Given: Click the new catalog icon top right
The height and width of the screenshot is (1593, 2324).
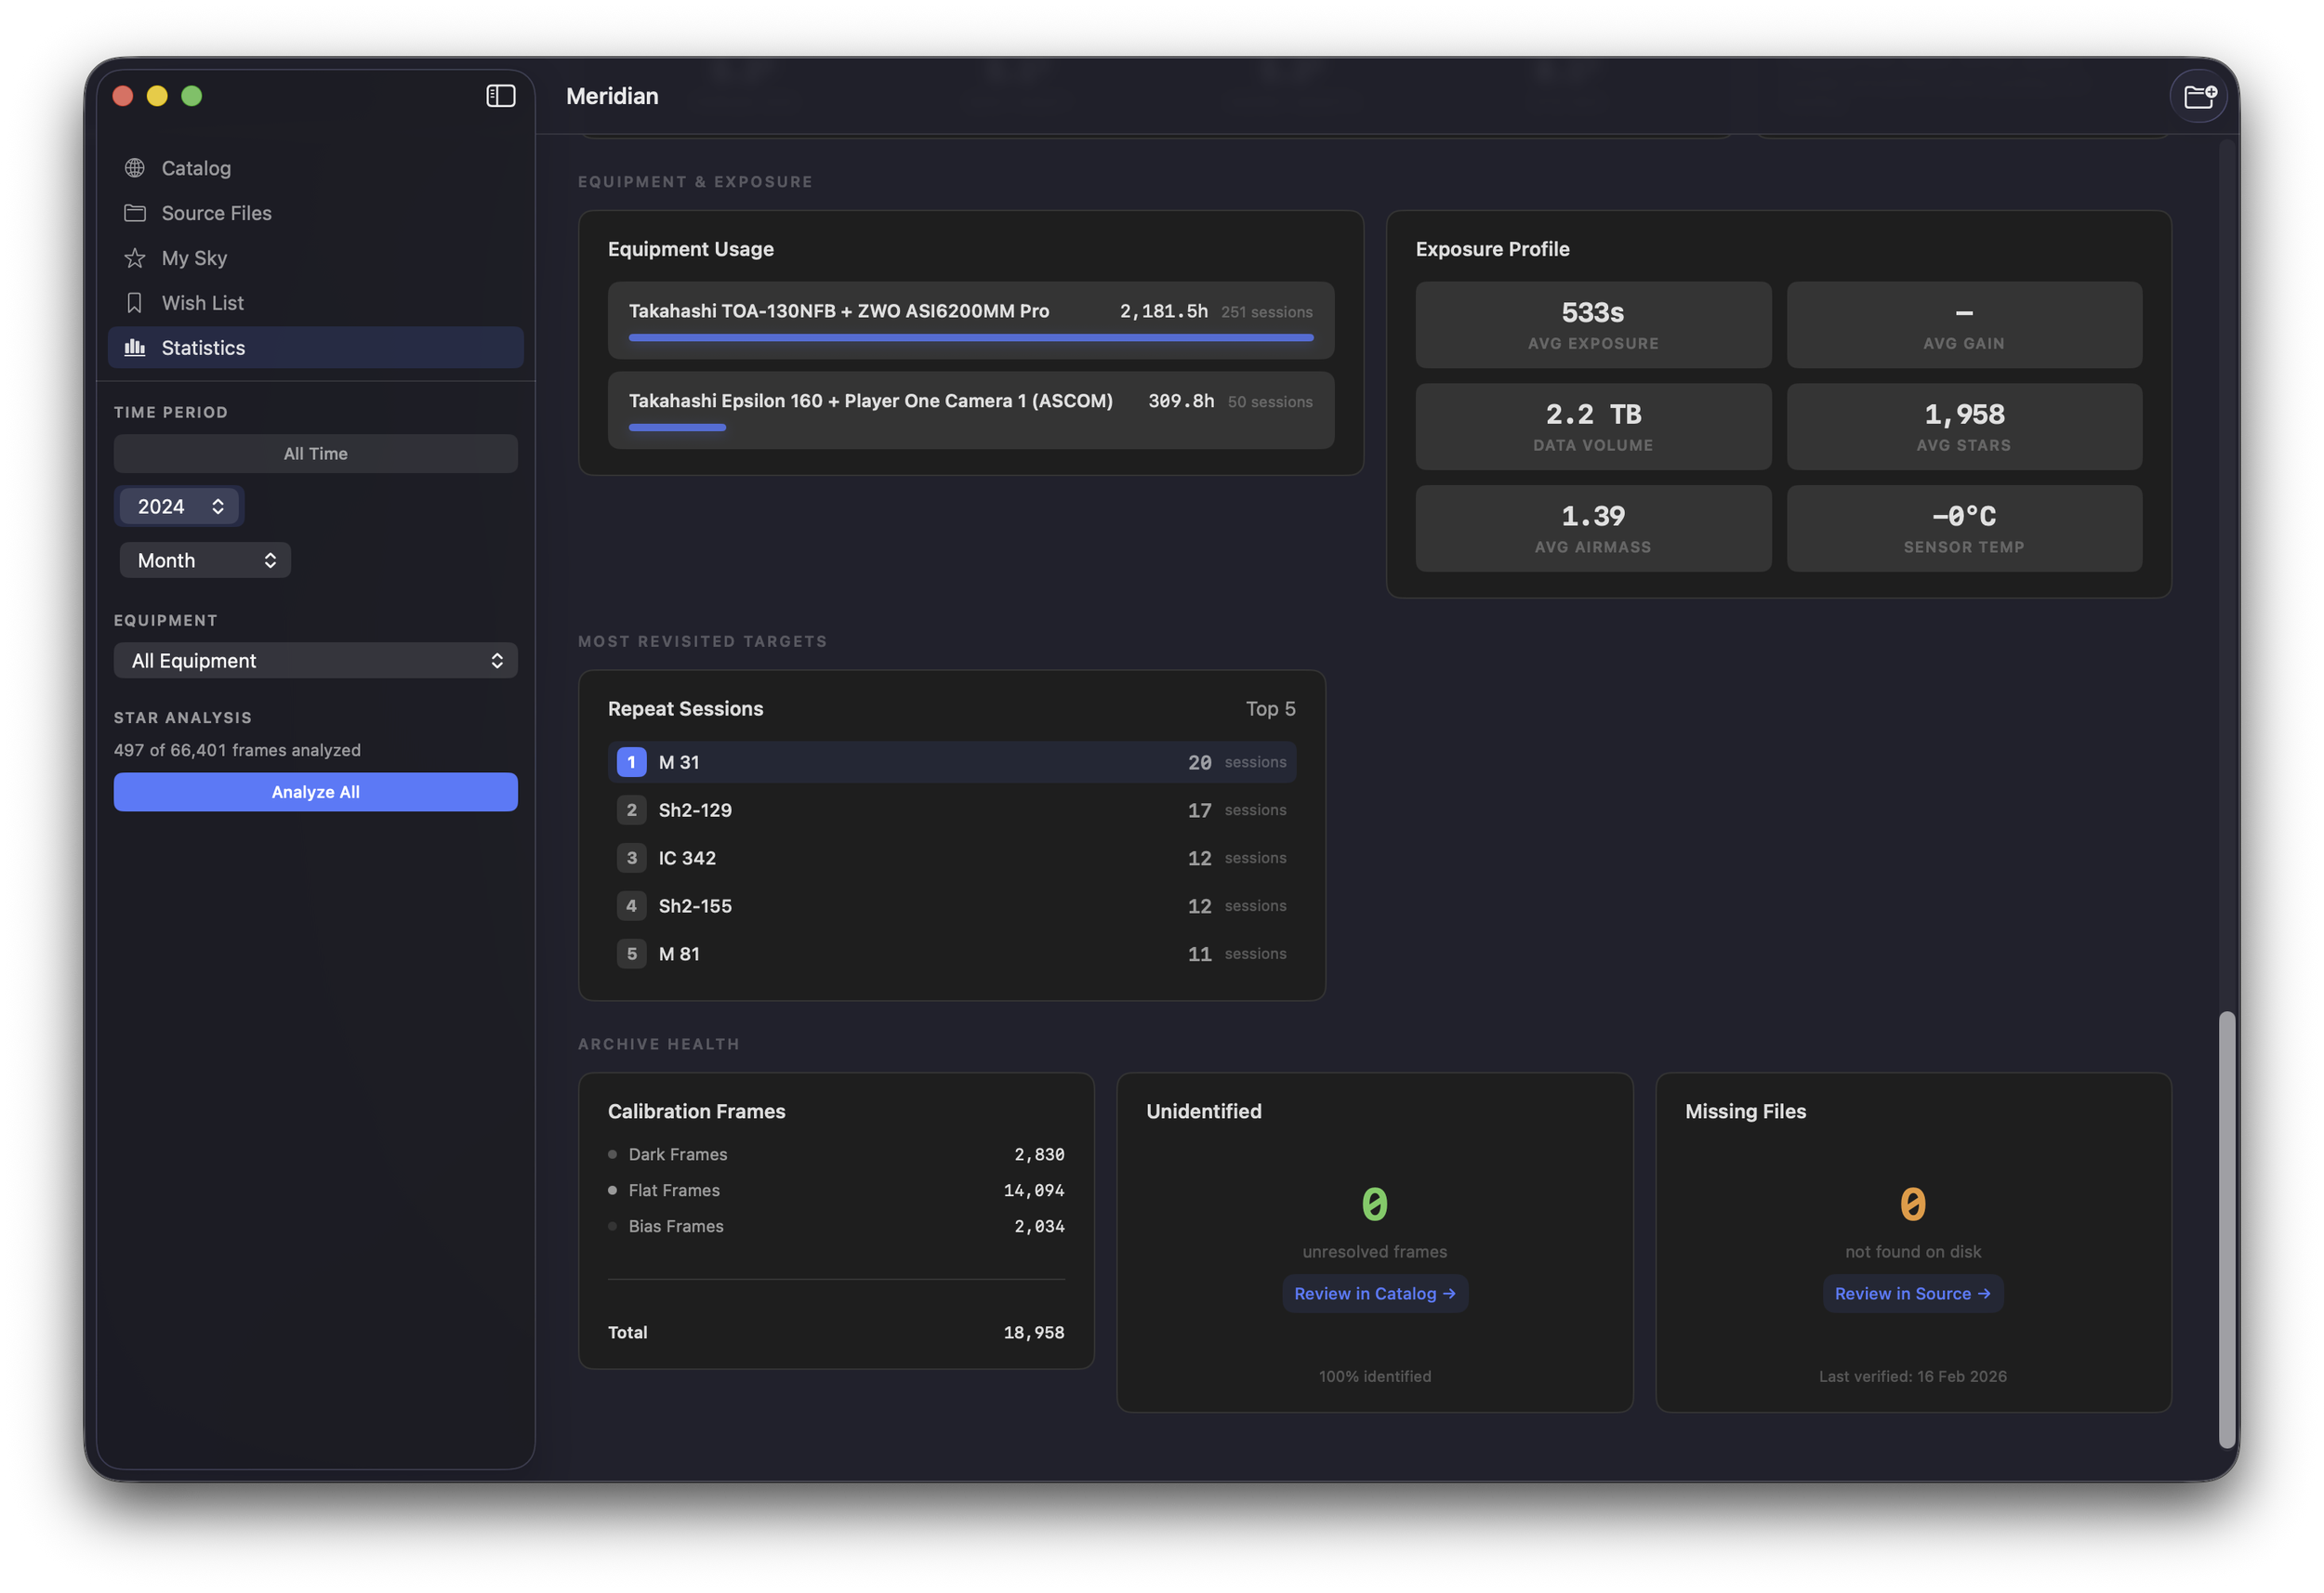Looking at the screenshot, I should coord(2198,96).
